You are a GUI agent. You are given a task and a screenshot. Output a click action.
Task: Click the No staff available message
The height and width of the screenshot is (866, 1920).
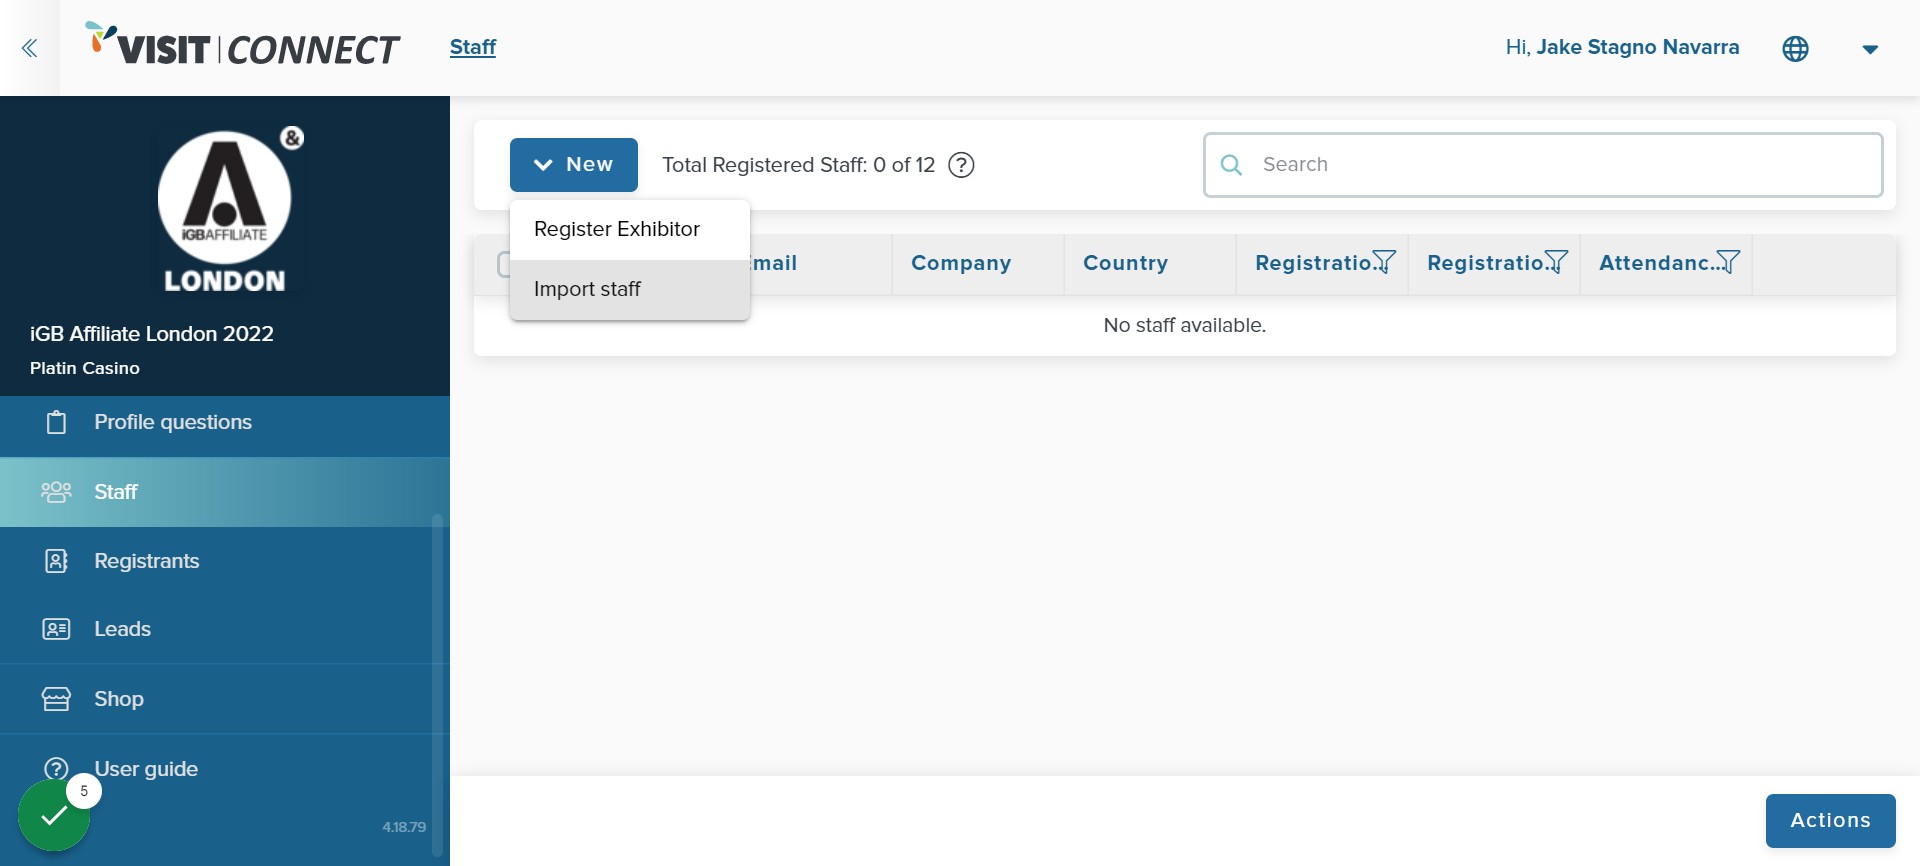[1185, 325]
